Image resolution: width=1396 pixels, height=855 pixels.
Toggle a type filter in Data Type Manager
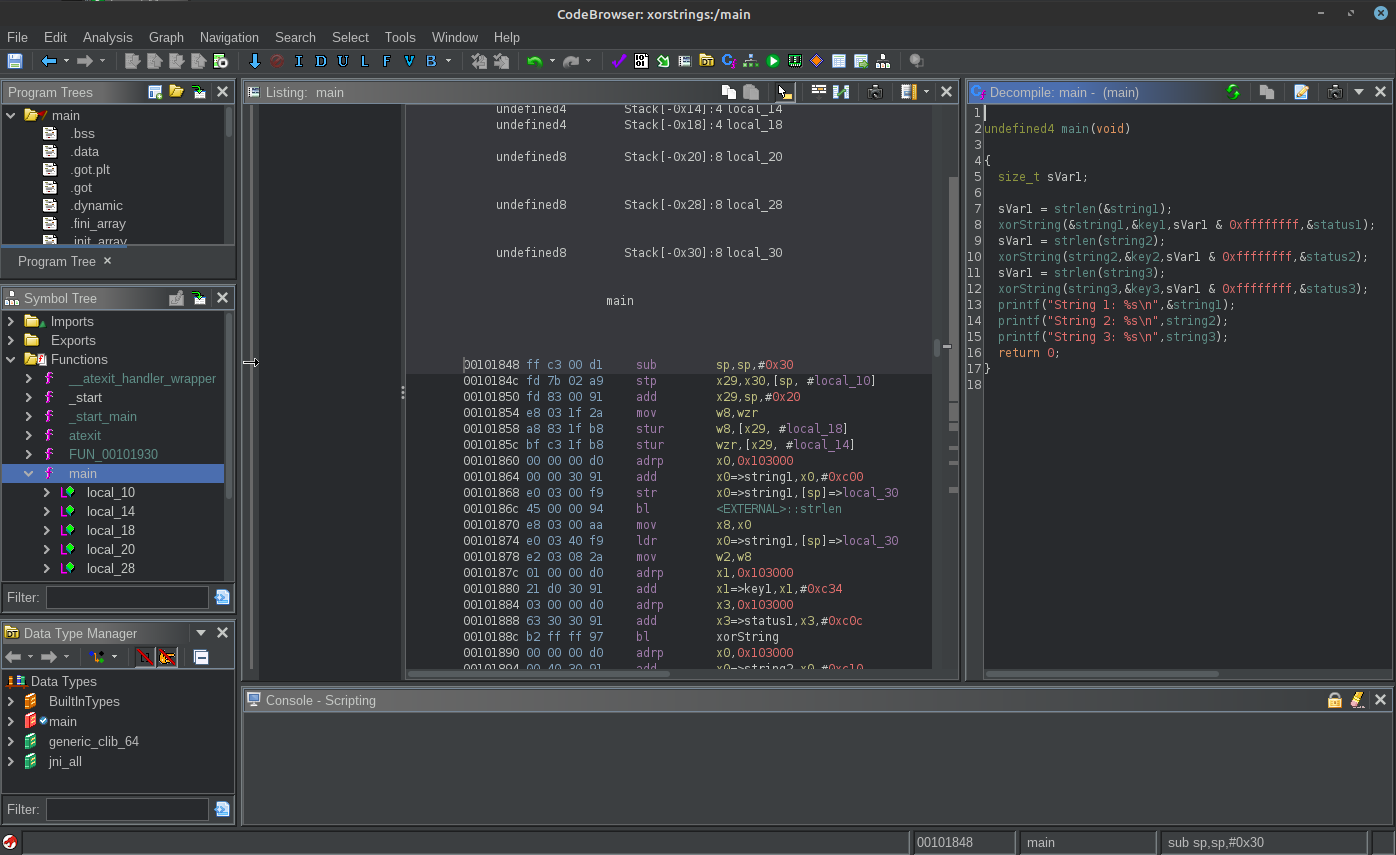click(x=145, y=657)
